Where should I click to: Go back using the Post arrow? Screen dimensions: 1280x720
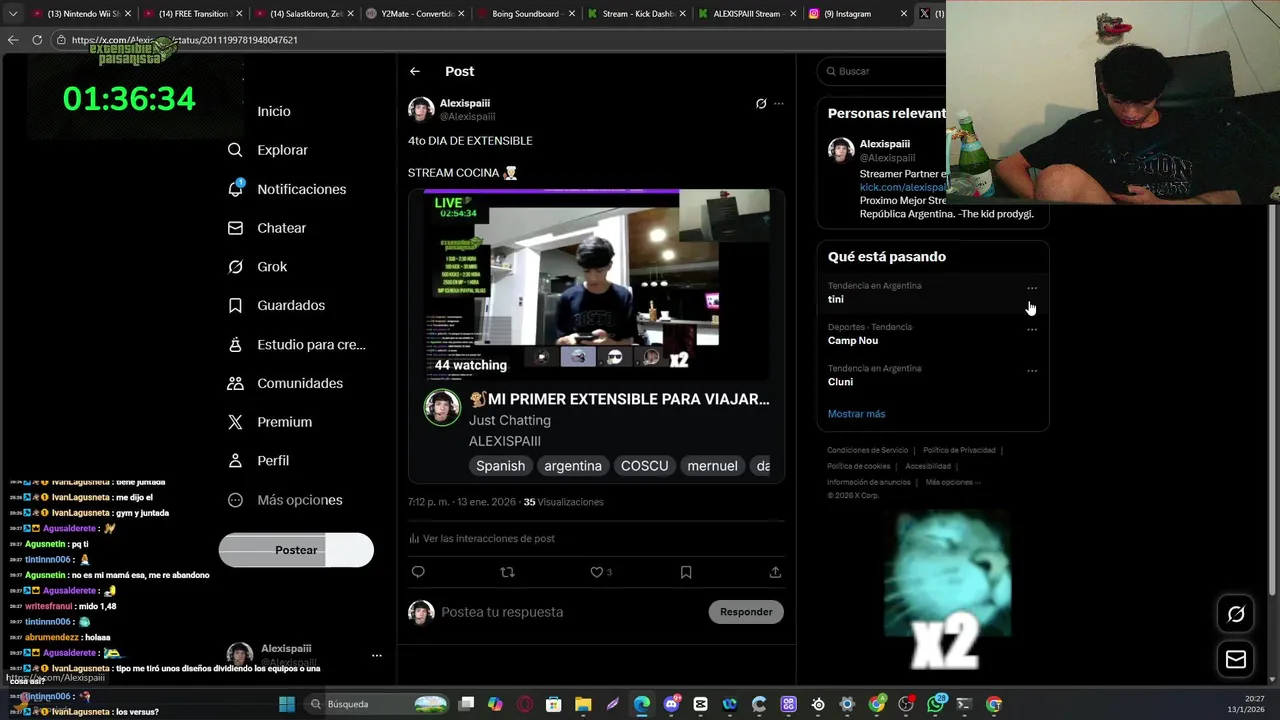(415, 71)
